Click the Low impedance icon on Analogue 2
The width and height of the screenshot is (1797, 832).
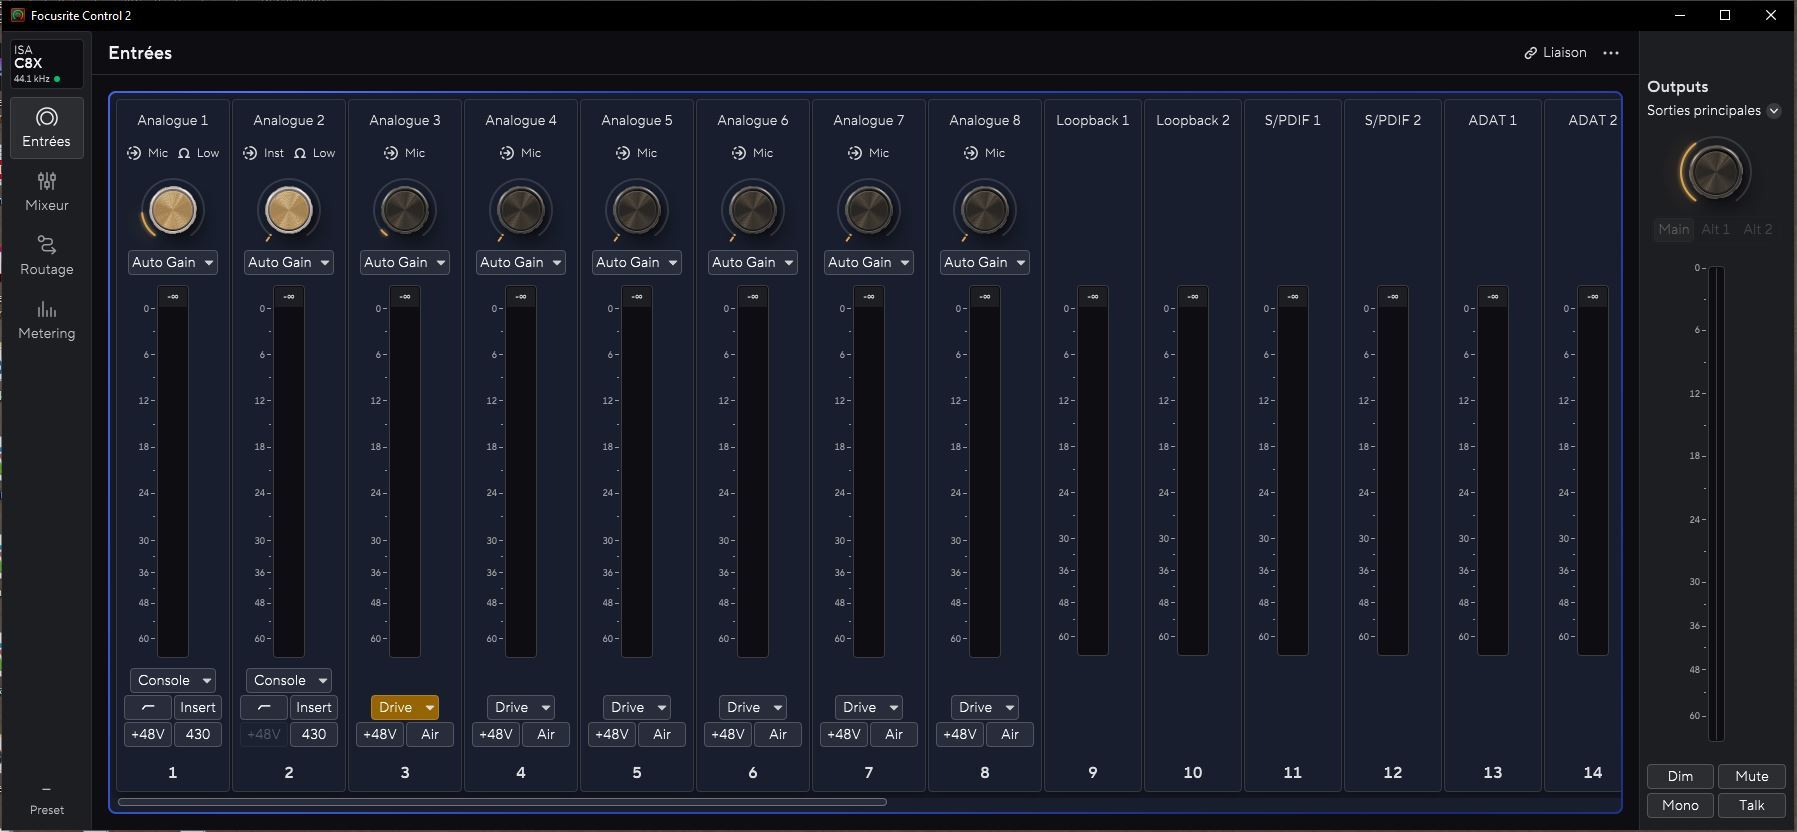click(300, 153)
